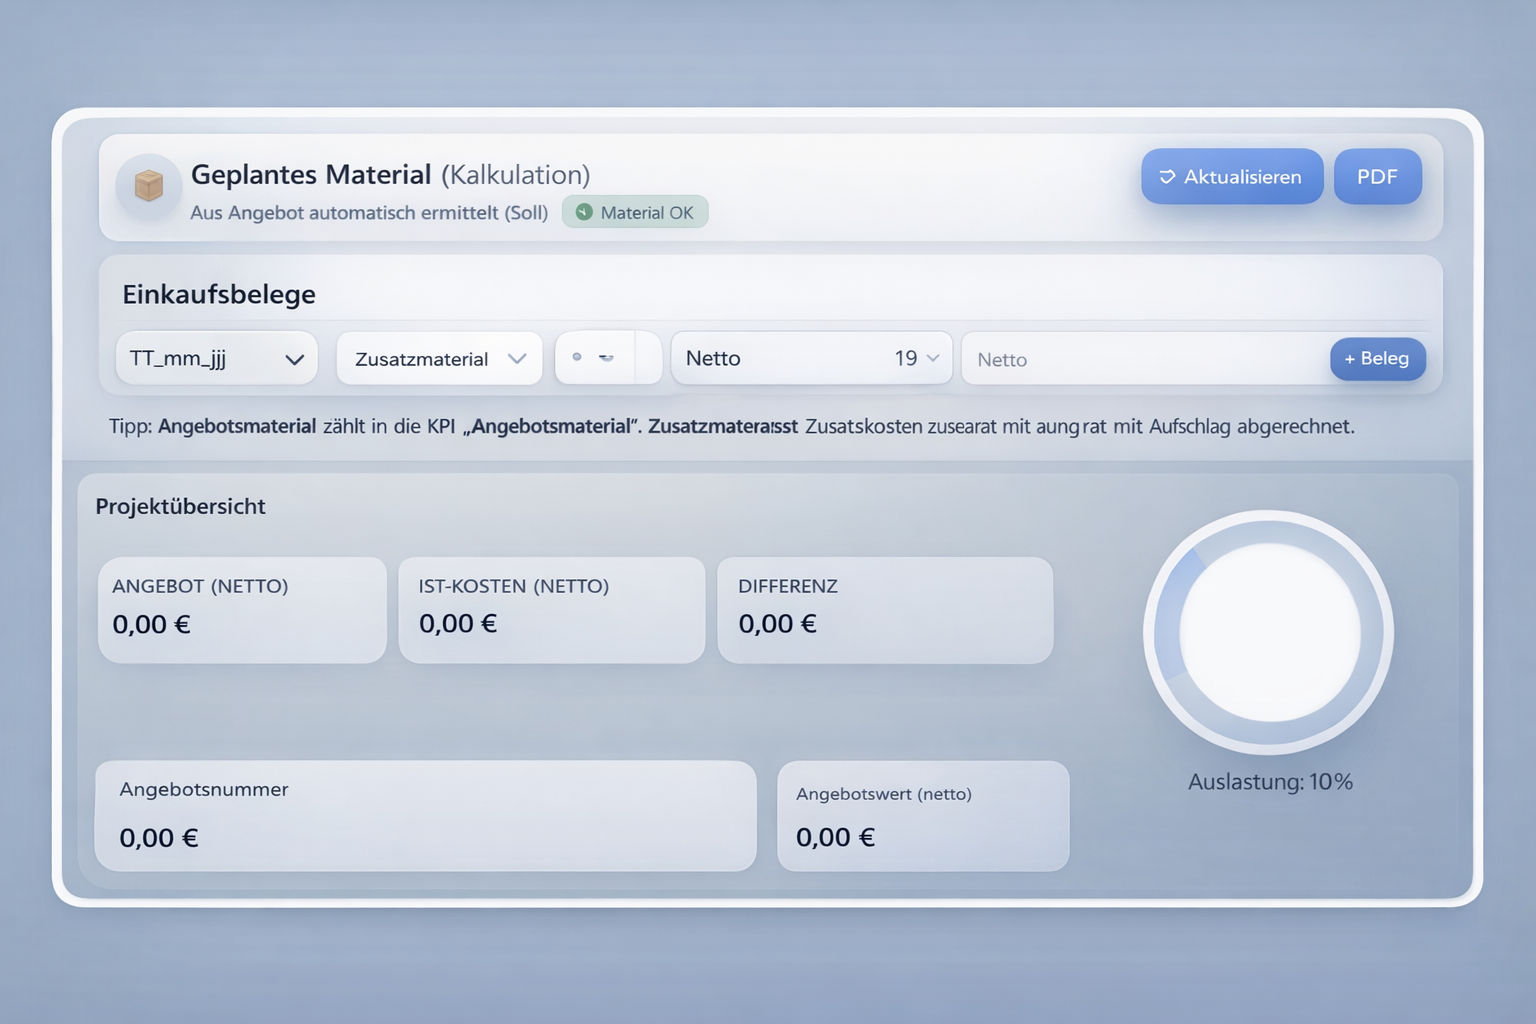Click the small chevron next to 19
Viewport: 1536px width, 1024px height.
933,358
